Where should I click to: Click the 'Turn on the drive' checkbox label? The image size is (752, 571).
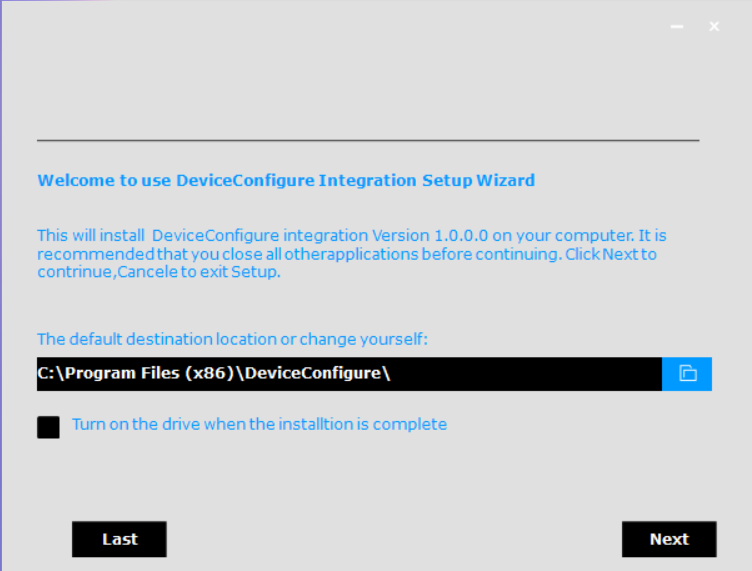point(259,424)
